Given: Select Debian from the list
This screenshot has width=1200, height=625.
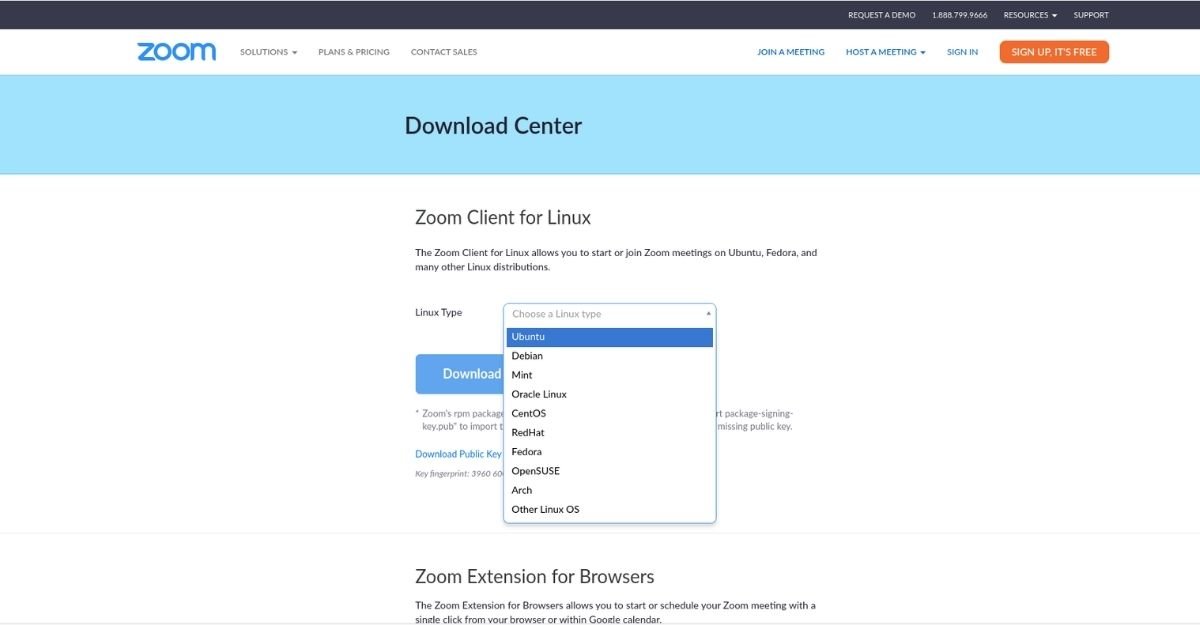Looking at the screenshot, I should [x=610, y=356].
